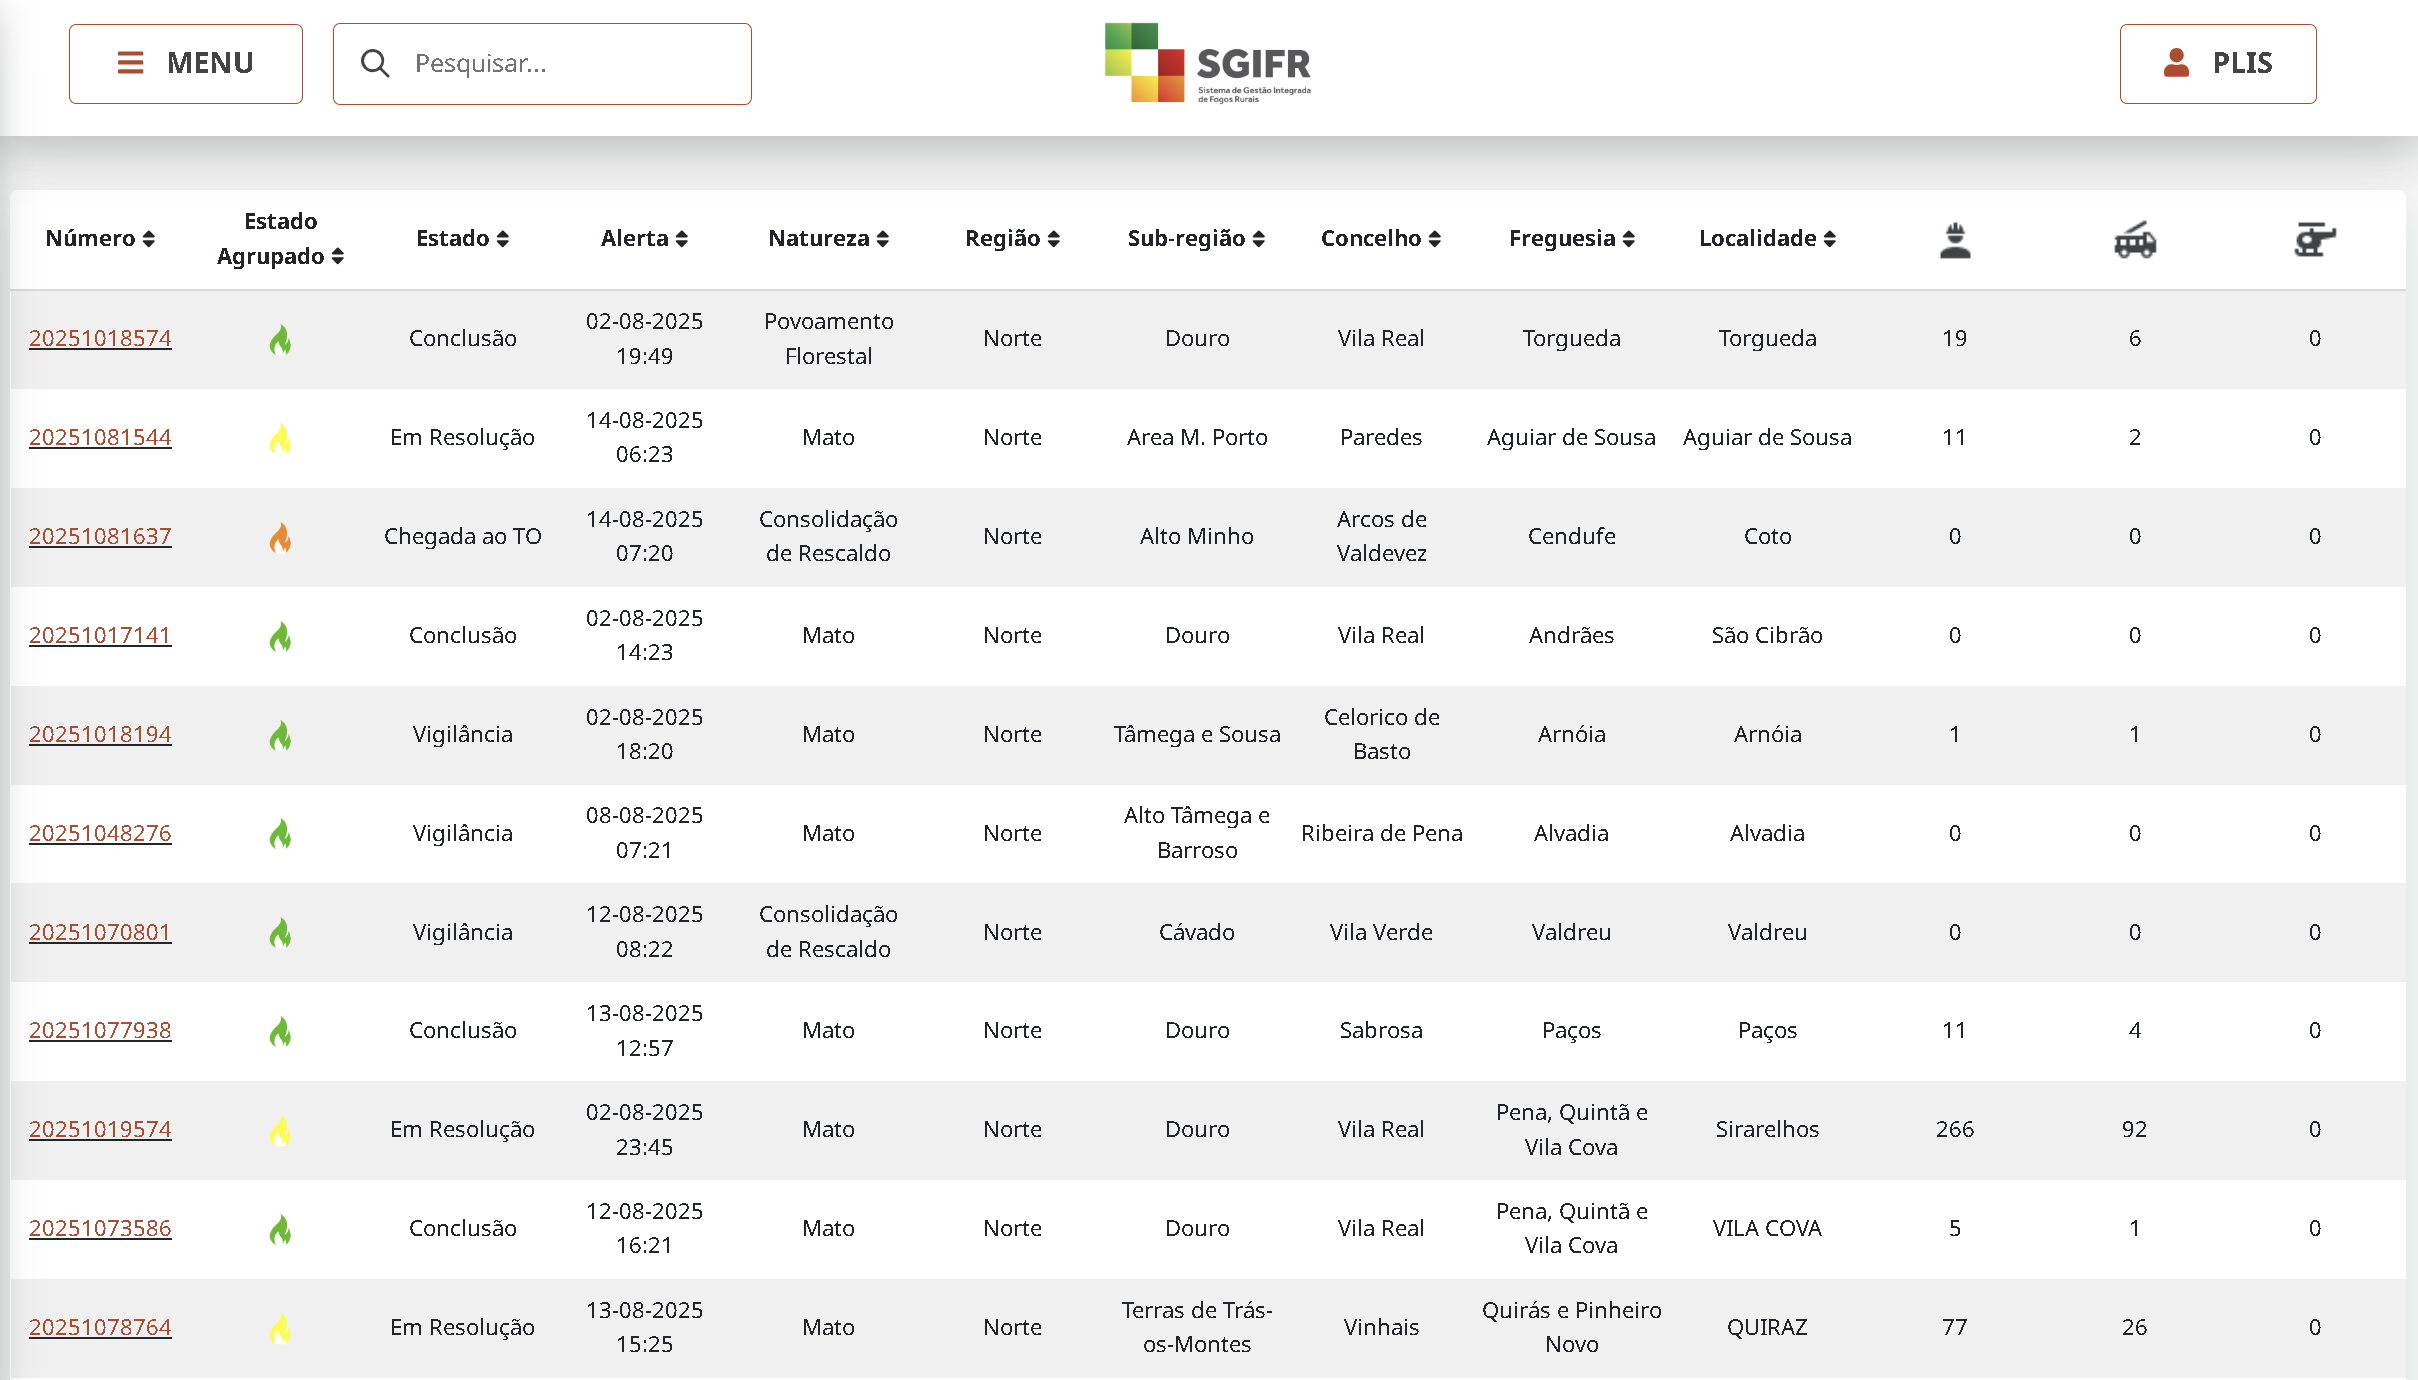Open incident 20251078764
This screenshot has width=2418, height=1380.
click(x=100, y=1328)
